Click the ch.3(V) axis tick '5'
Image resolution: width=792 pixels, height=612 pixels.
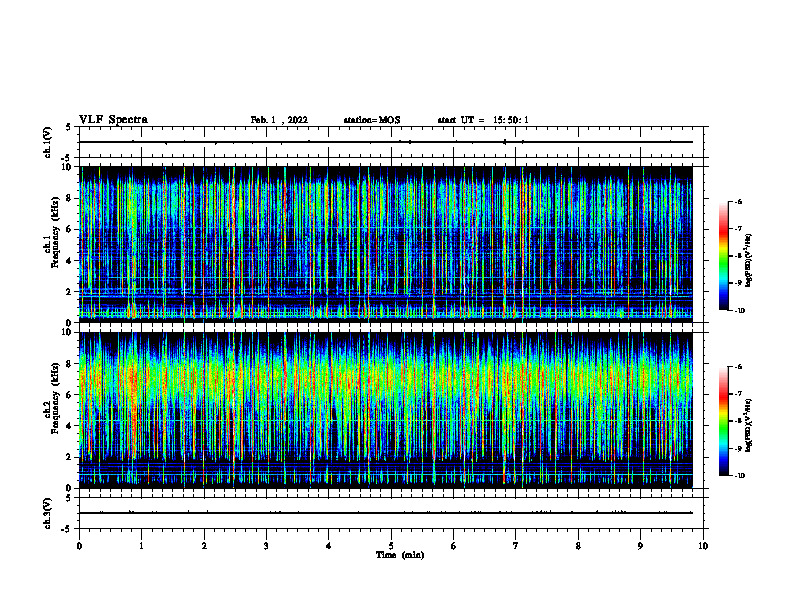pos(70,498)
